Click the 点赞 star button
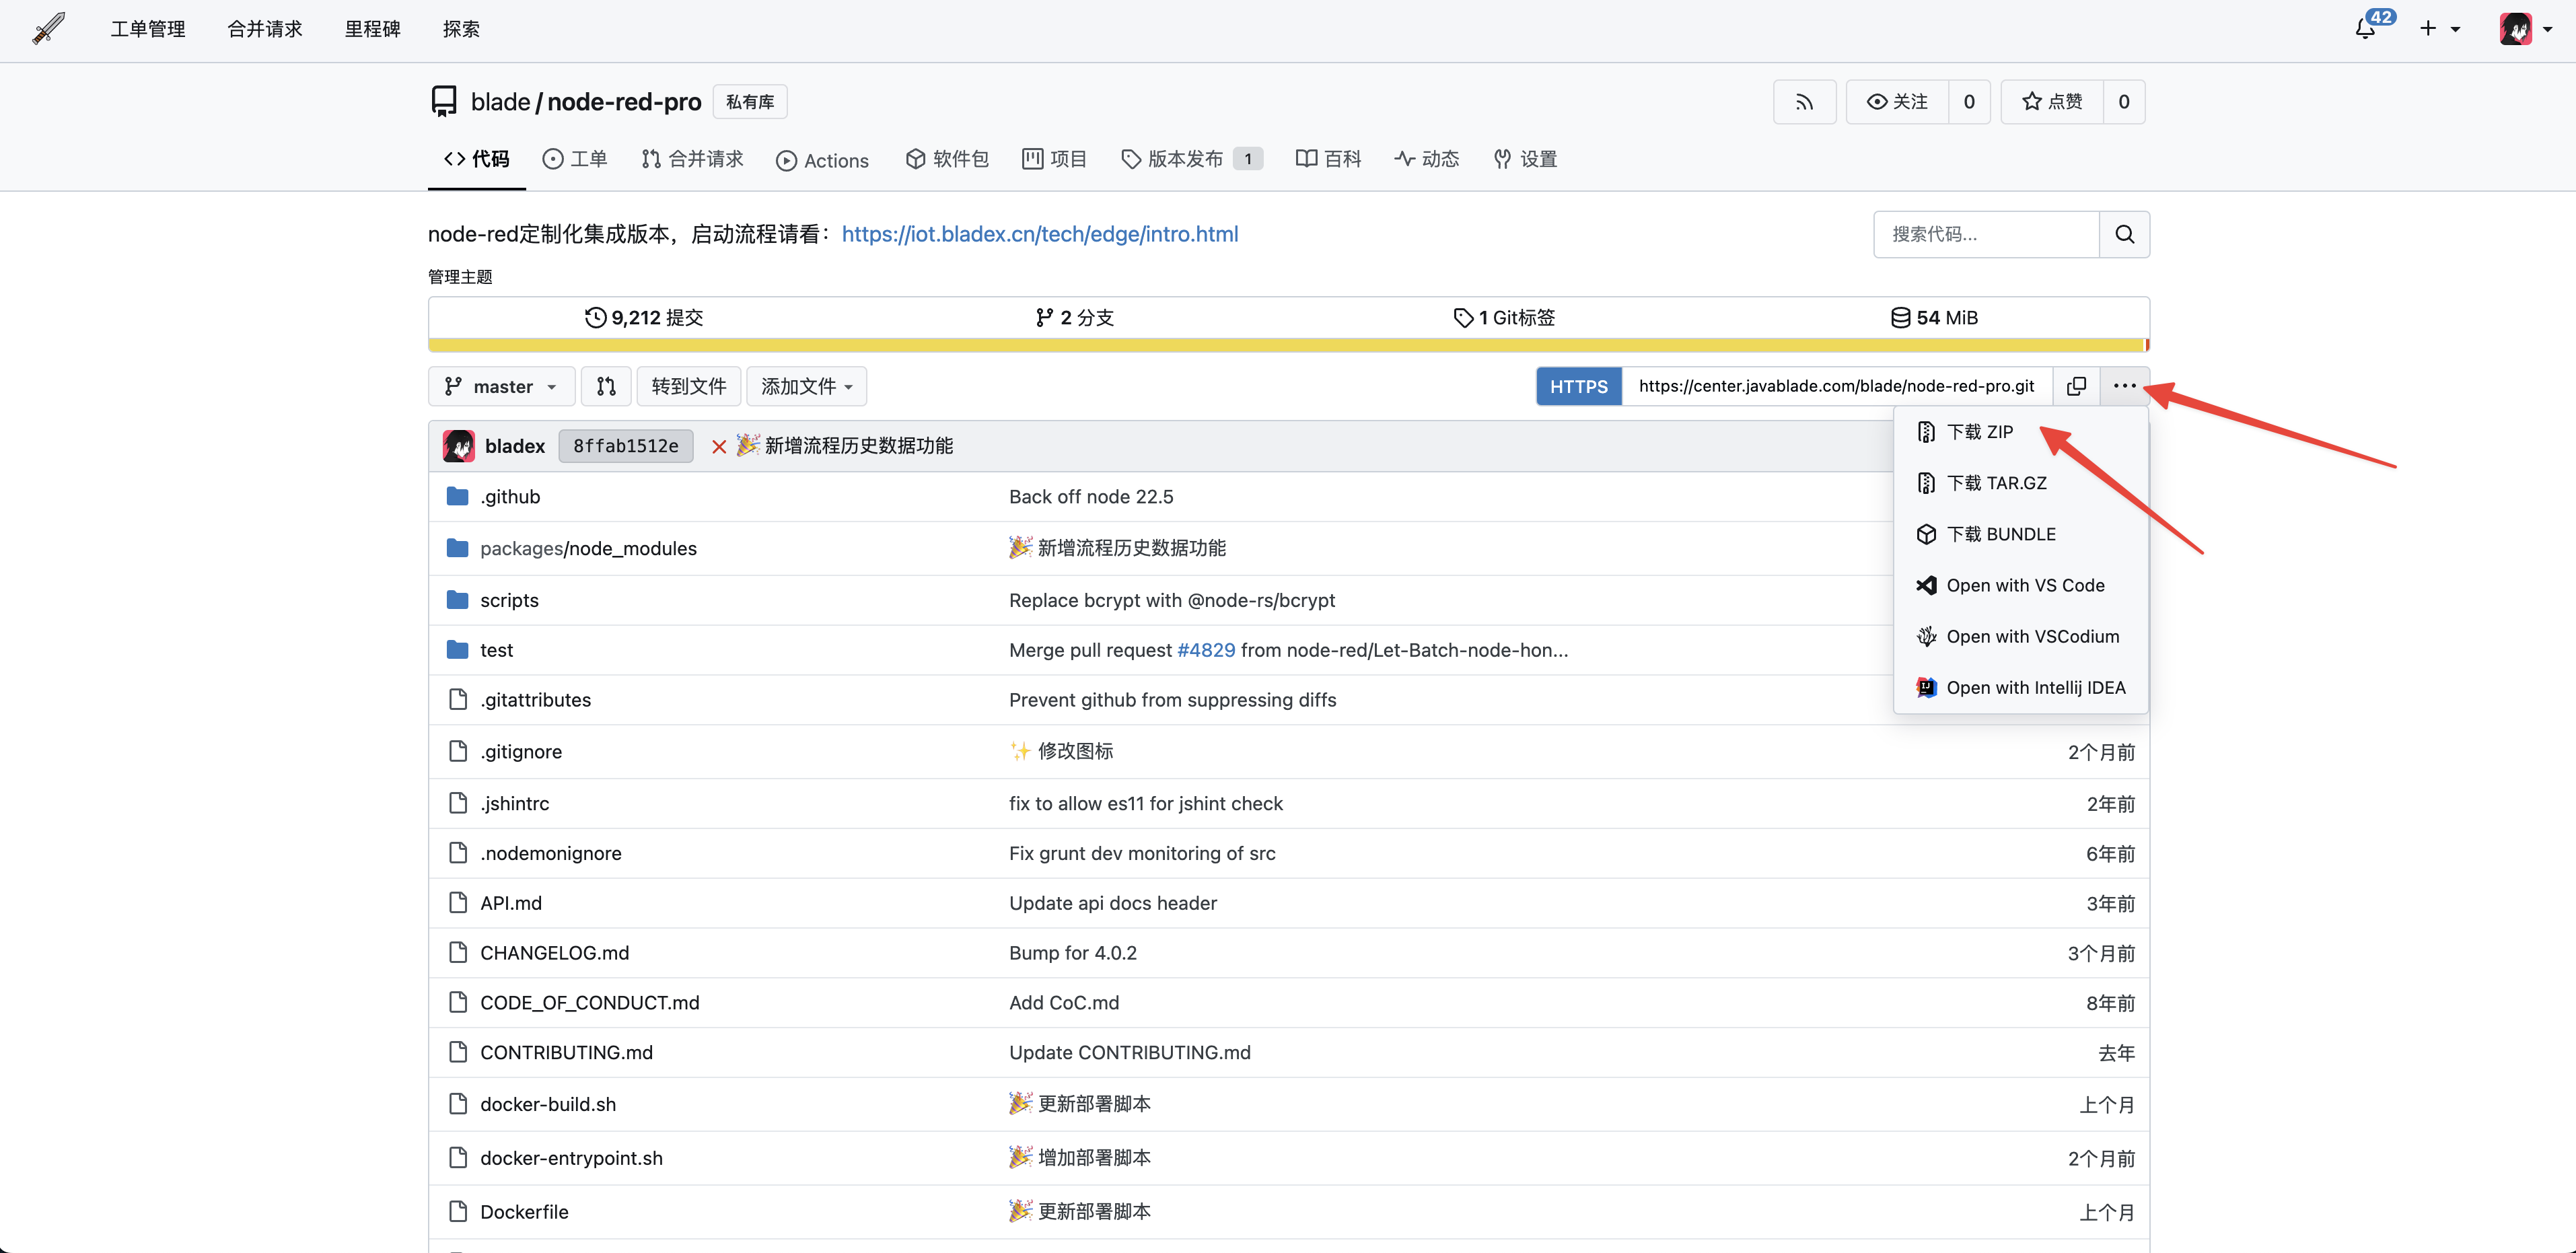The image size is (2576, 1253). [x=2052, y=102]
